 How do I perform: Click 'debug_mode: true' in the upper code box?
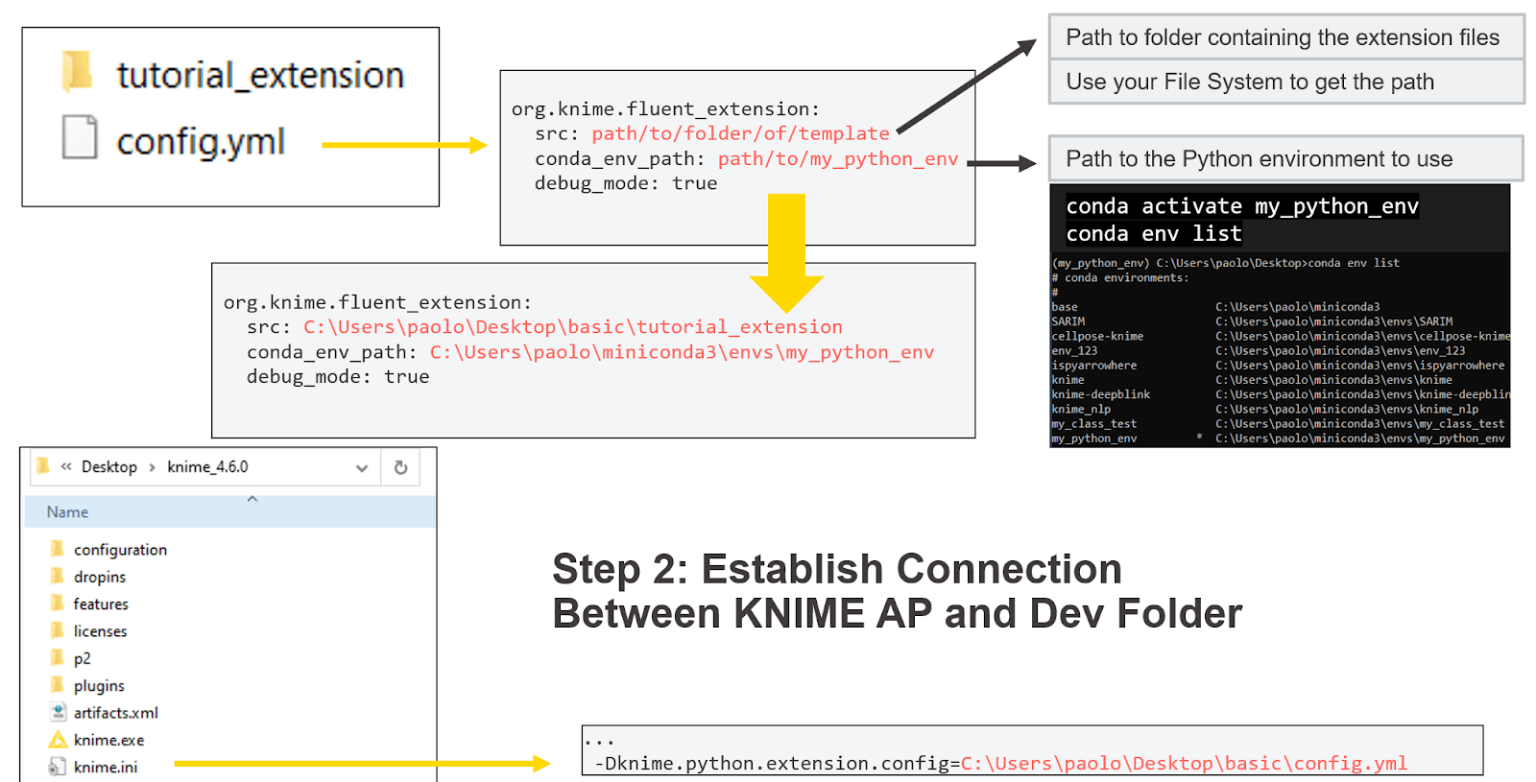[x=625, y=183]
